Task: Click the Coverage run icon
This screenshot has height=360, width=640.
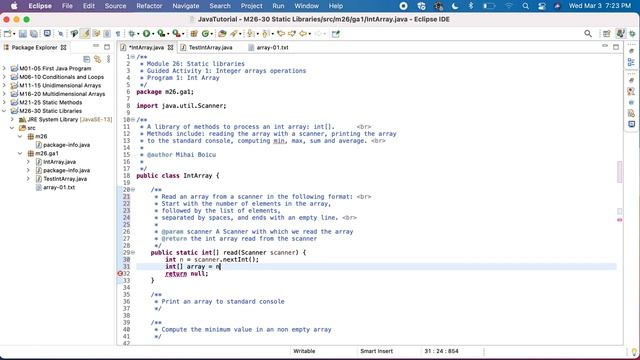Action: (x=161, y=34)
